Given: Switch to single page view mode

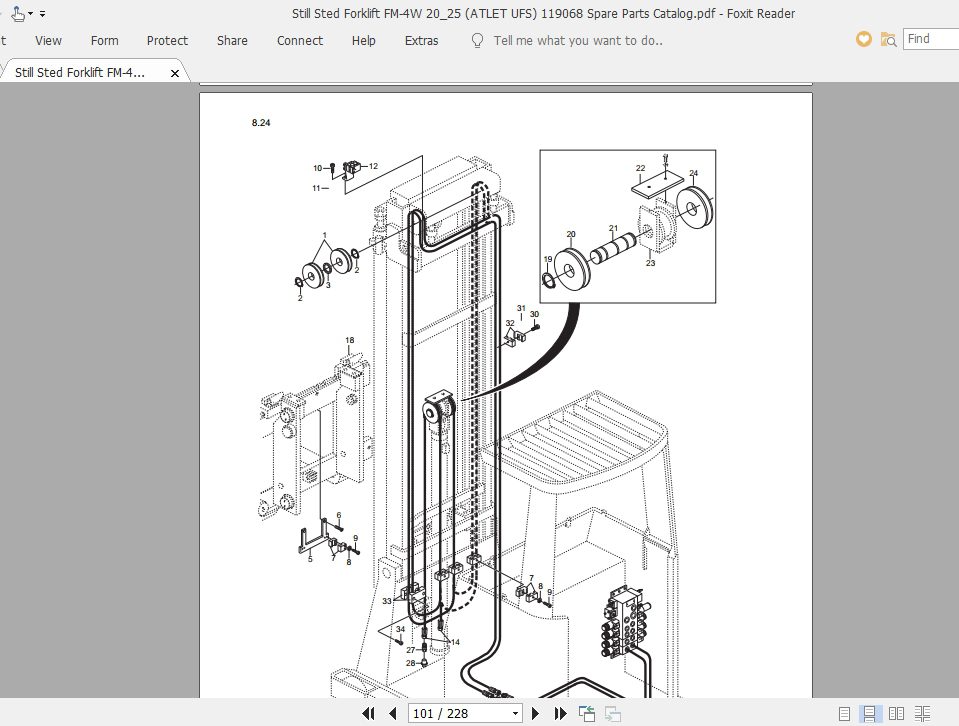Looking at the screenshot, I should click(844, 713).
